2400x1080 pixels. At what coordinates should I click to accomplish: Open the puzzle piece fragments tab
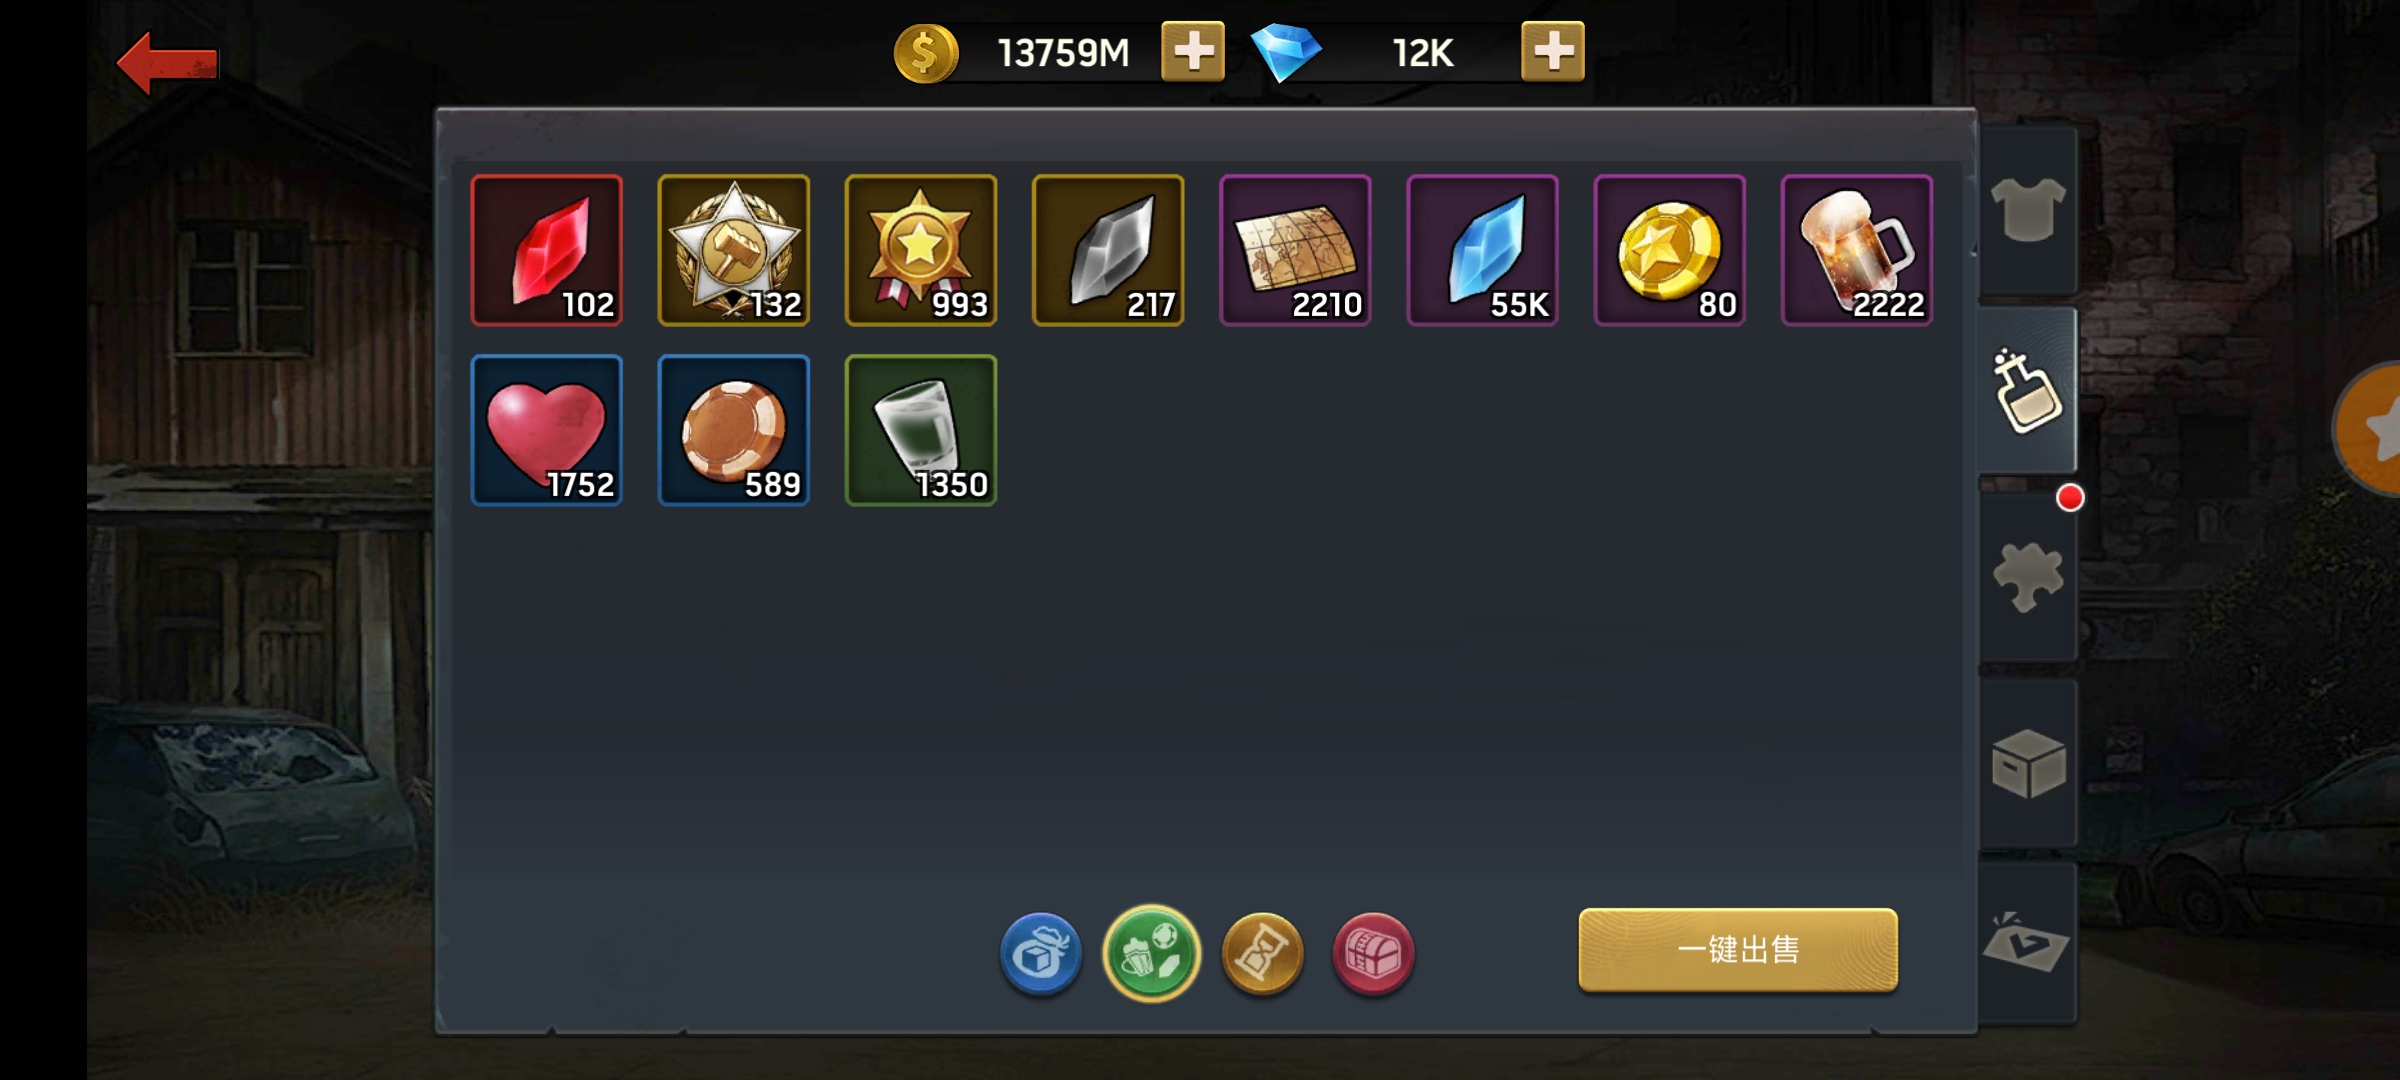(x=2028, y=577)
